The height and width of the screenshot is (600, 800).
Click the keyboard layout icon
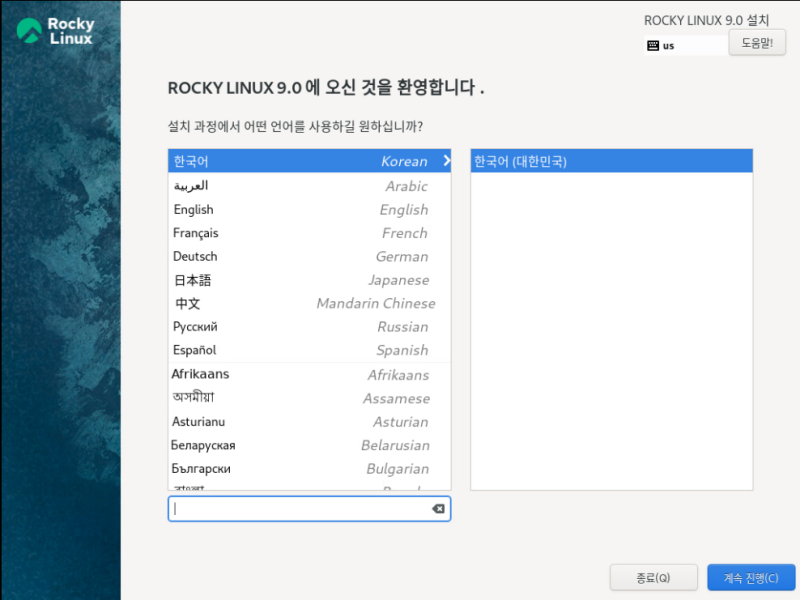coord(653,46)
